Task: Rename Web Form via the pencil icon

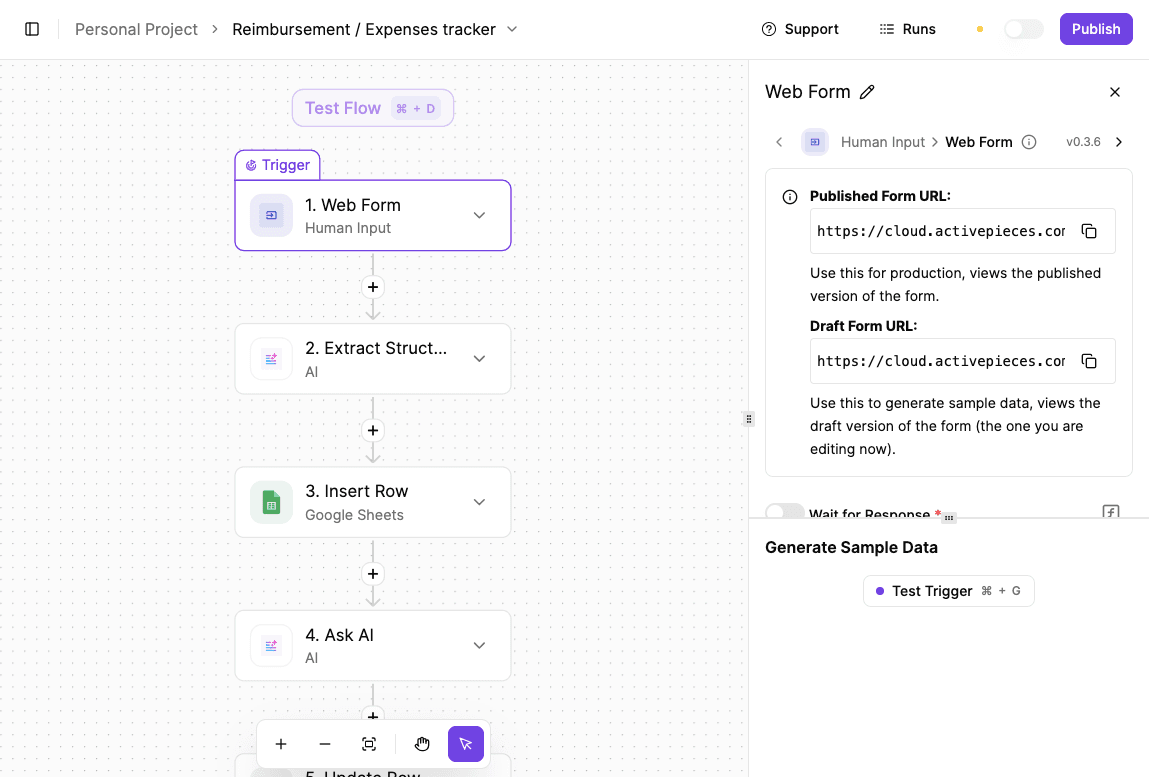Action: click(x=866, y=91)
